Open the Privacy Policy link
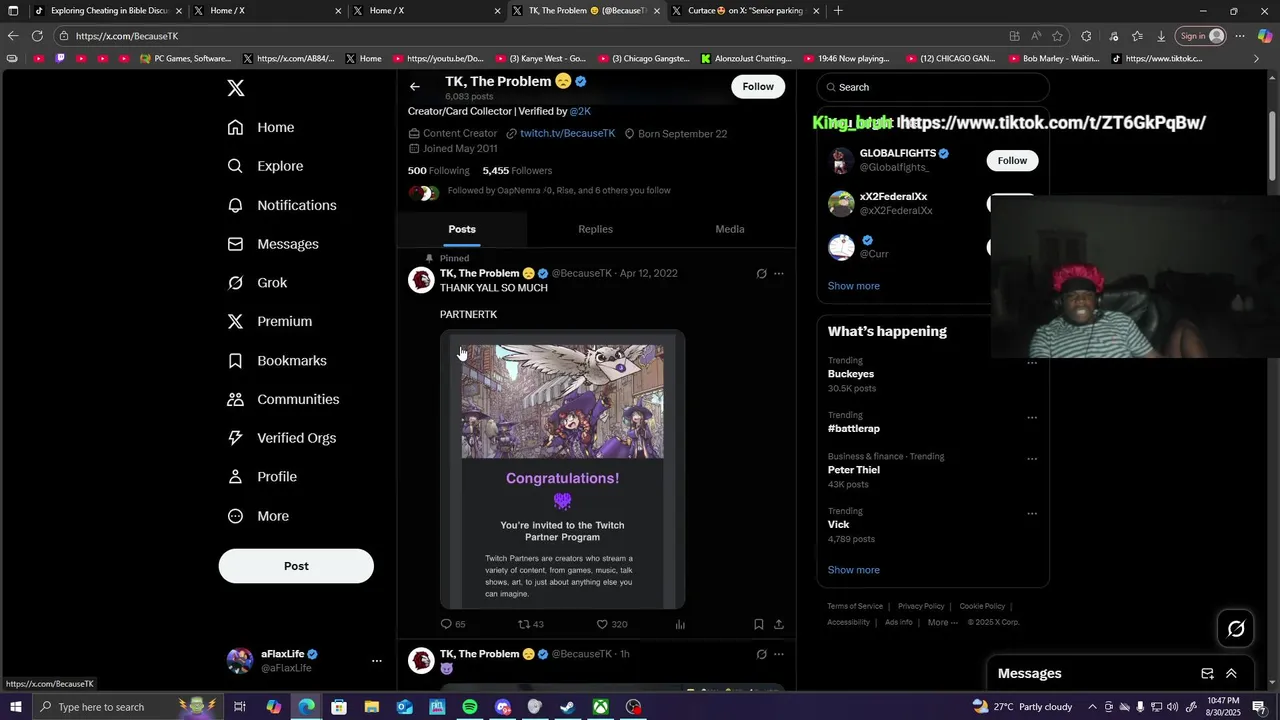 tap(921, 606)
